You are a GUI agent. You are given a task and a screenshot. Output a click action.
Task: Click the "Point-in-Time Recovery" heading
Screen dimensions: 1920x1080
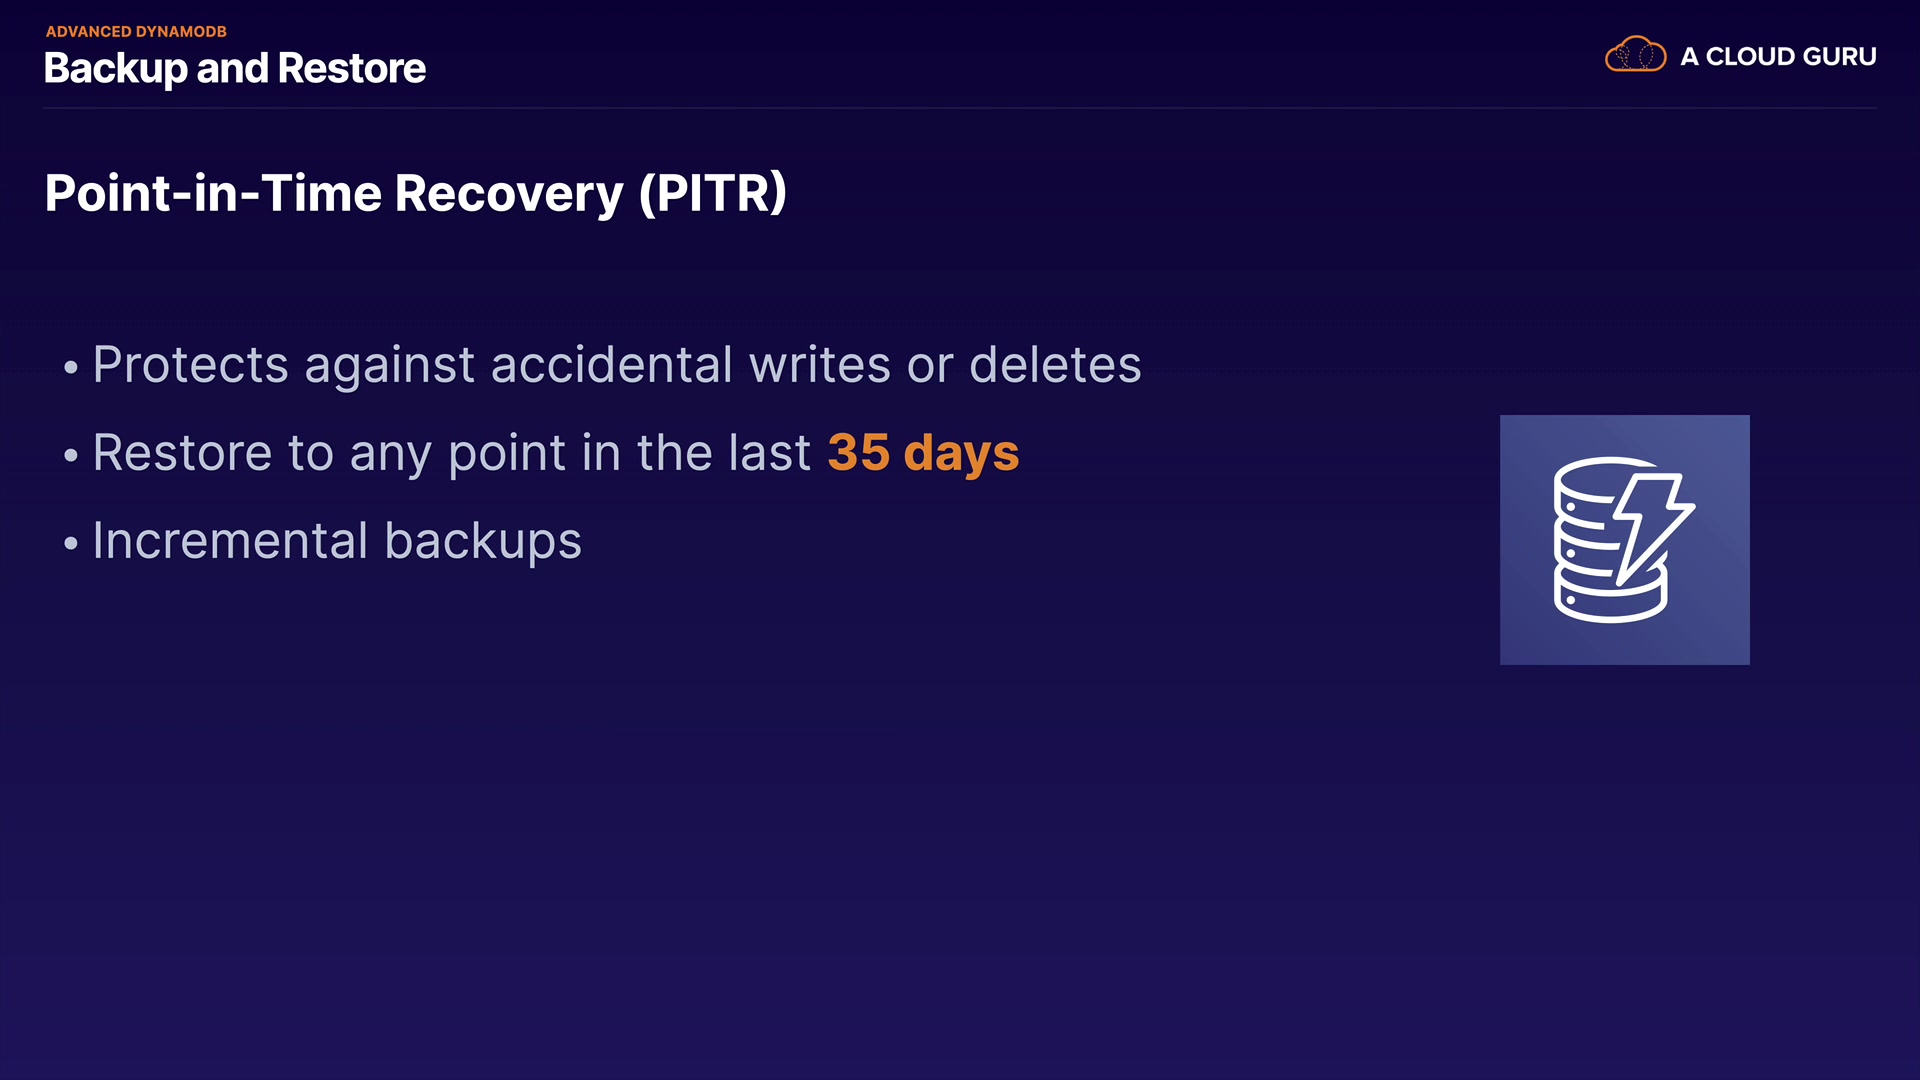coord(334,193)
